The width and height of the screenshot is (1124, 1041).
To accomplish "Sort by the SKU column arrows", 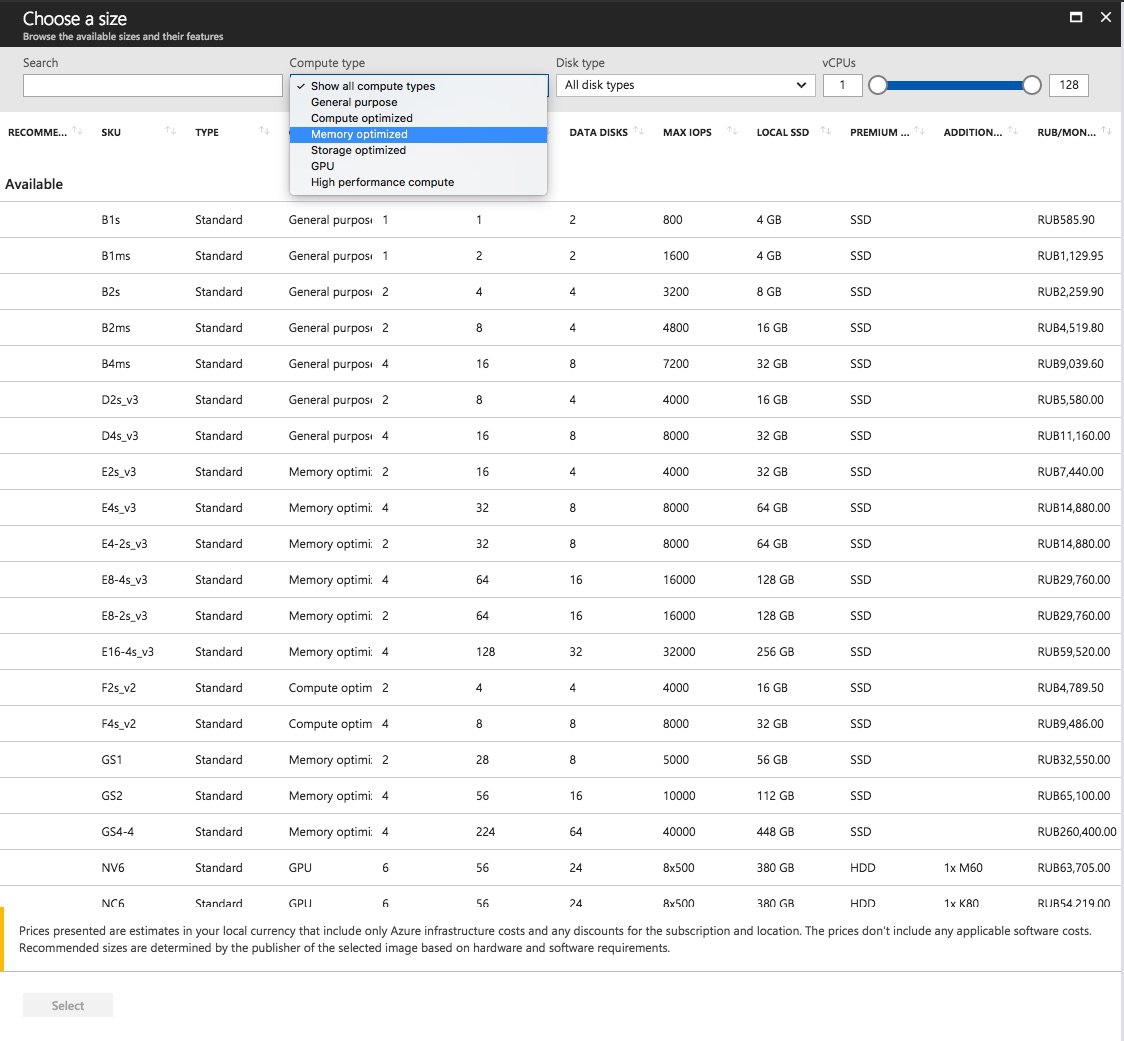I will point(171,130).
